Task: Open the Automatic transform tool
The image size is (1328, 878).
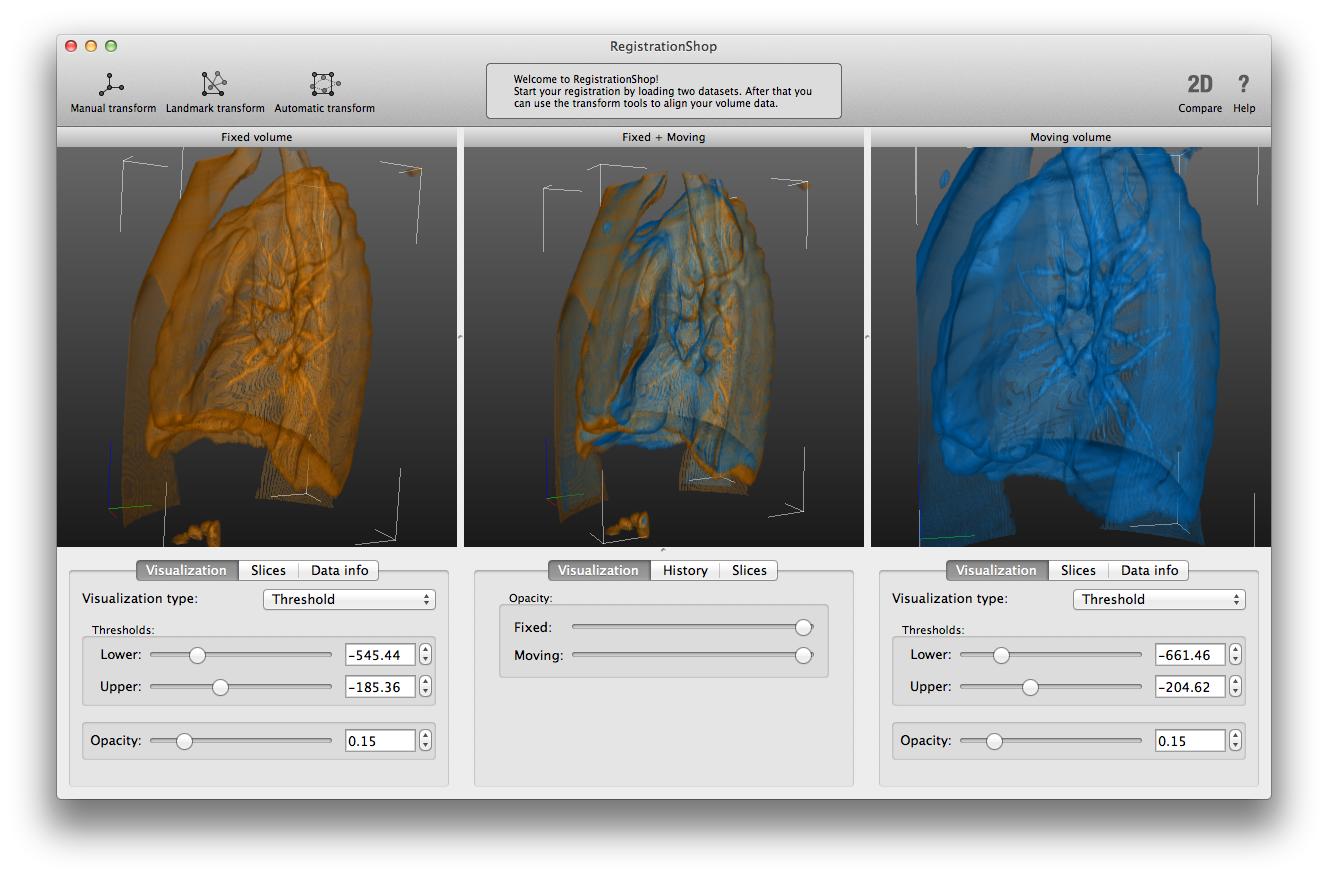Action: coord(324,92)
